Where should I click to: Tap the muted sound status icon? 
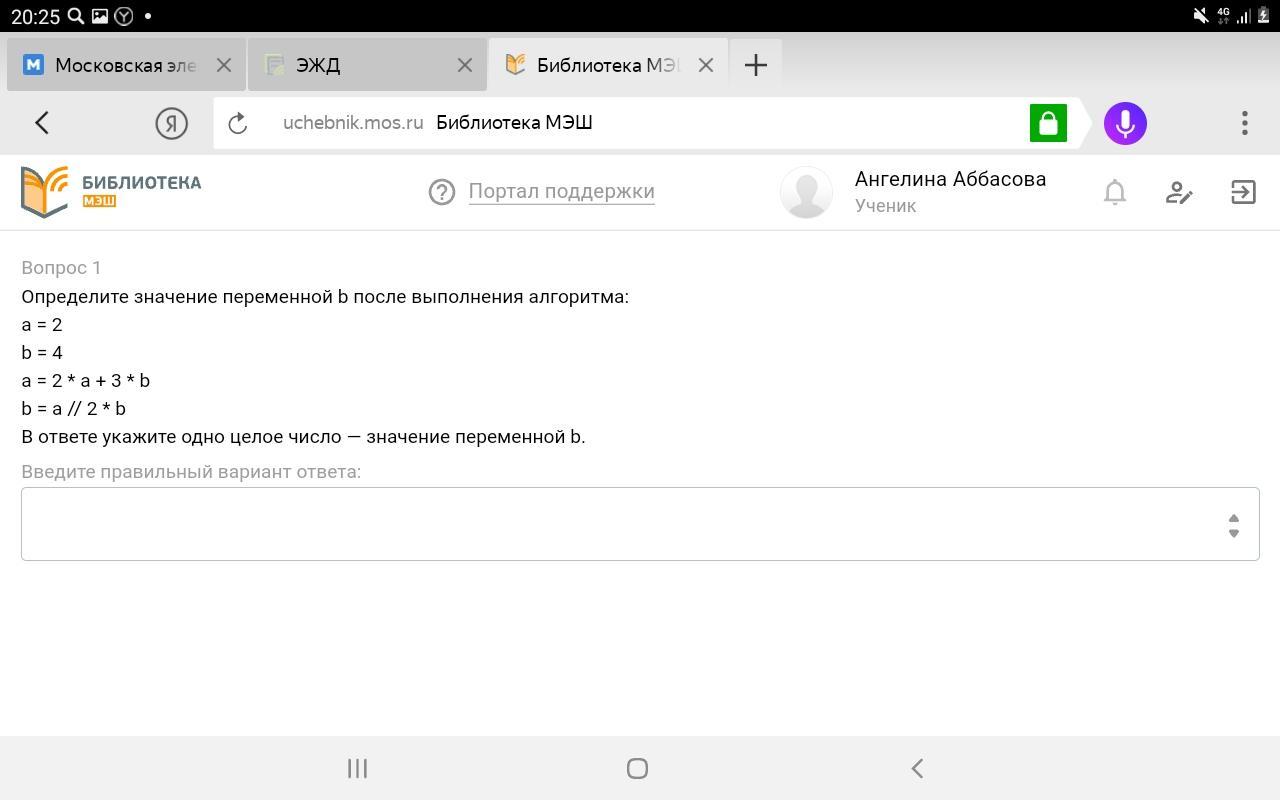(x=1201, y=16)
